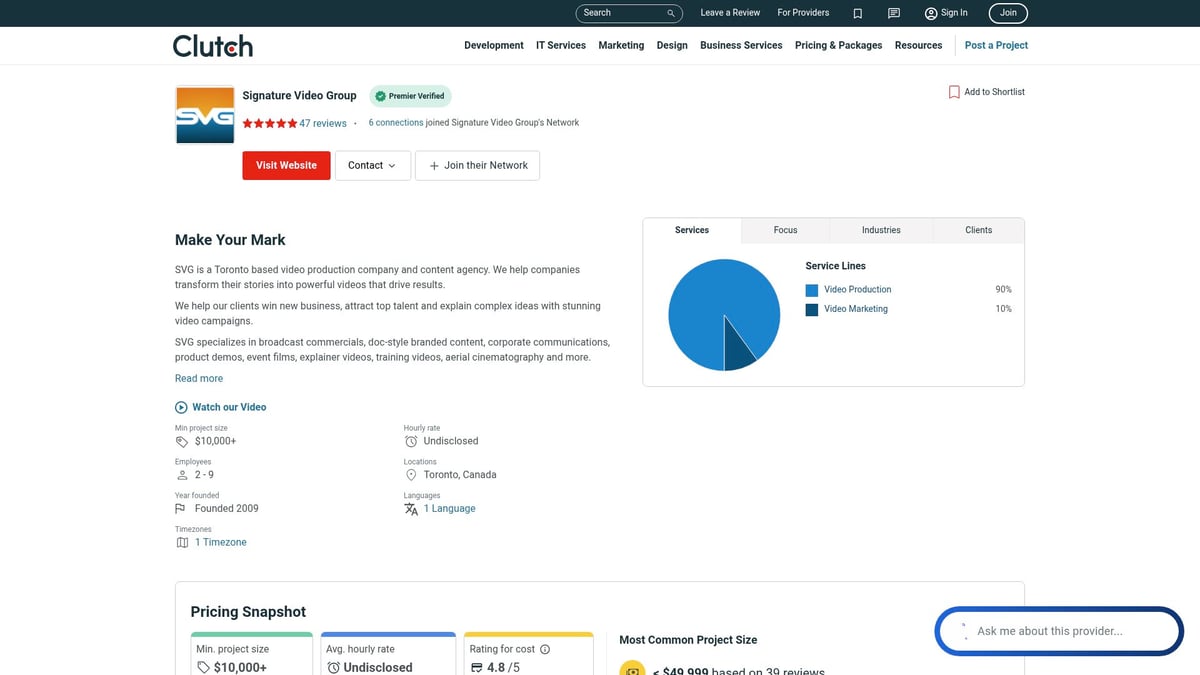Image resolution: width=1200 pixels, height=675 pixels.
Task: Click the five-star rating icons
Action: tap(269, 123)
